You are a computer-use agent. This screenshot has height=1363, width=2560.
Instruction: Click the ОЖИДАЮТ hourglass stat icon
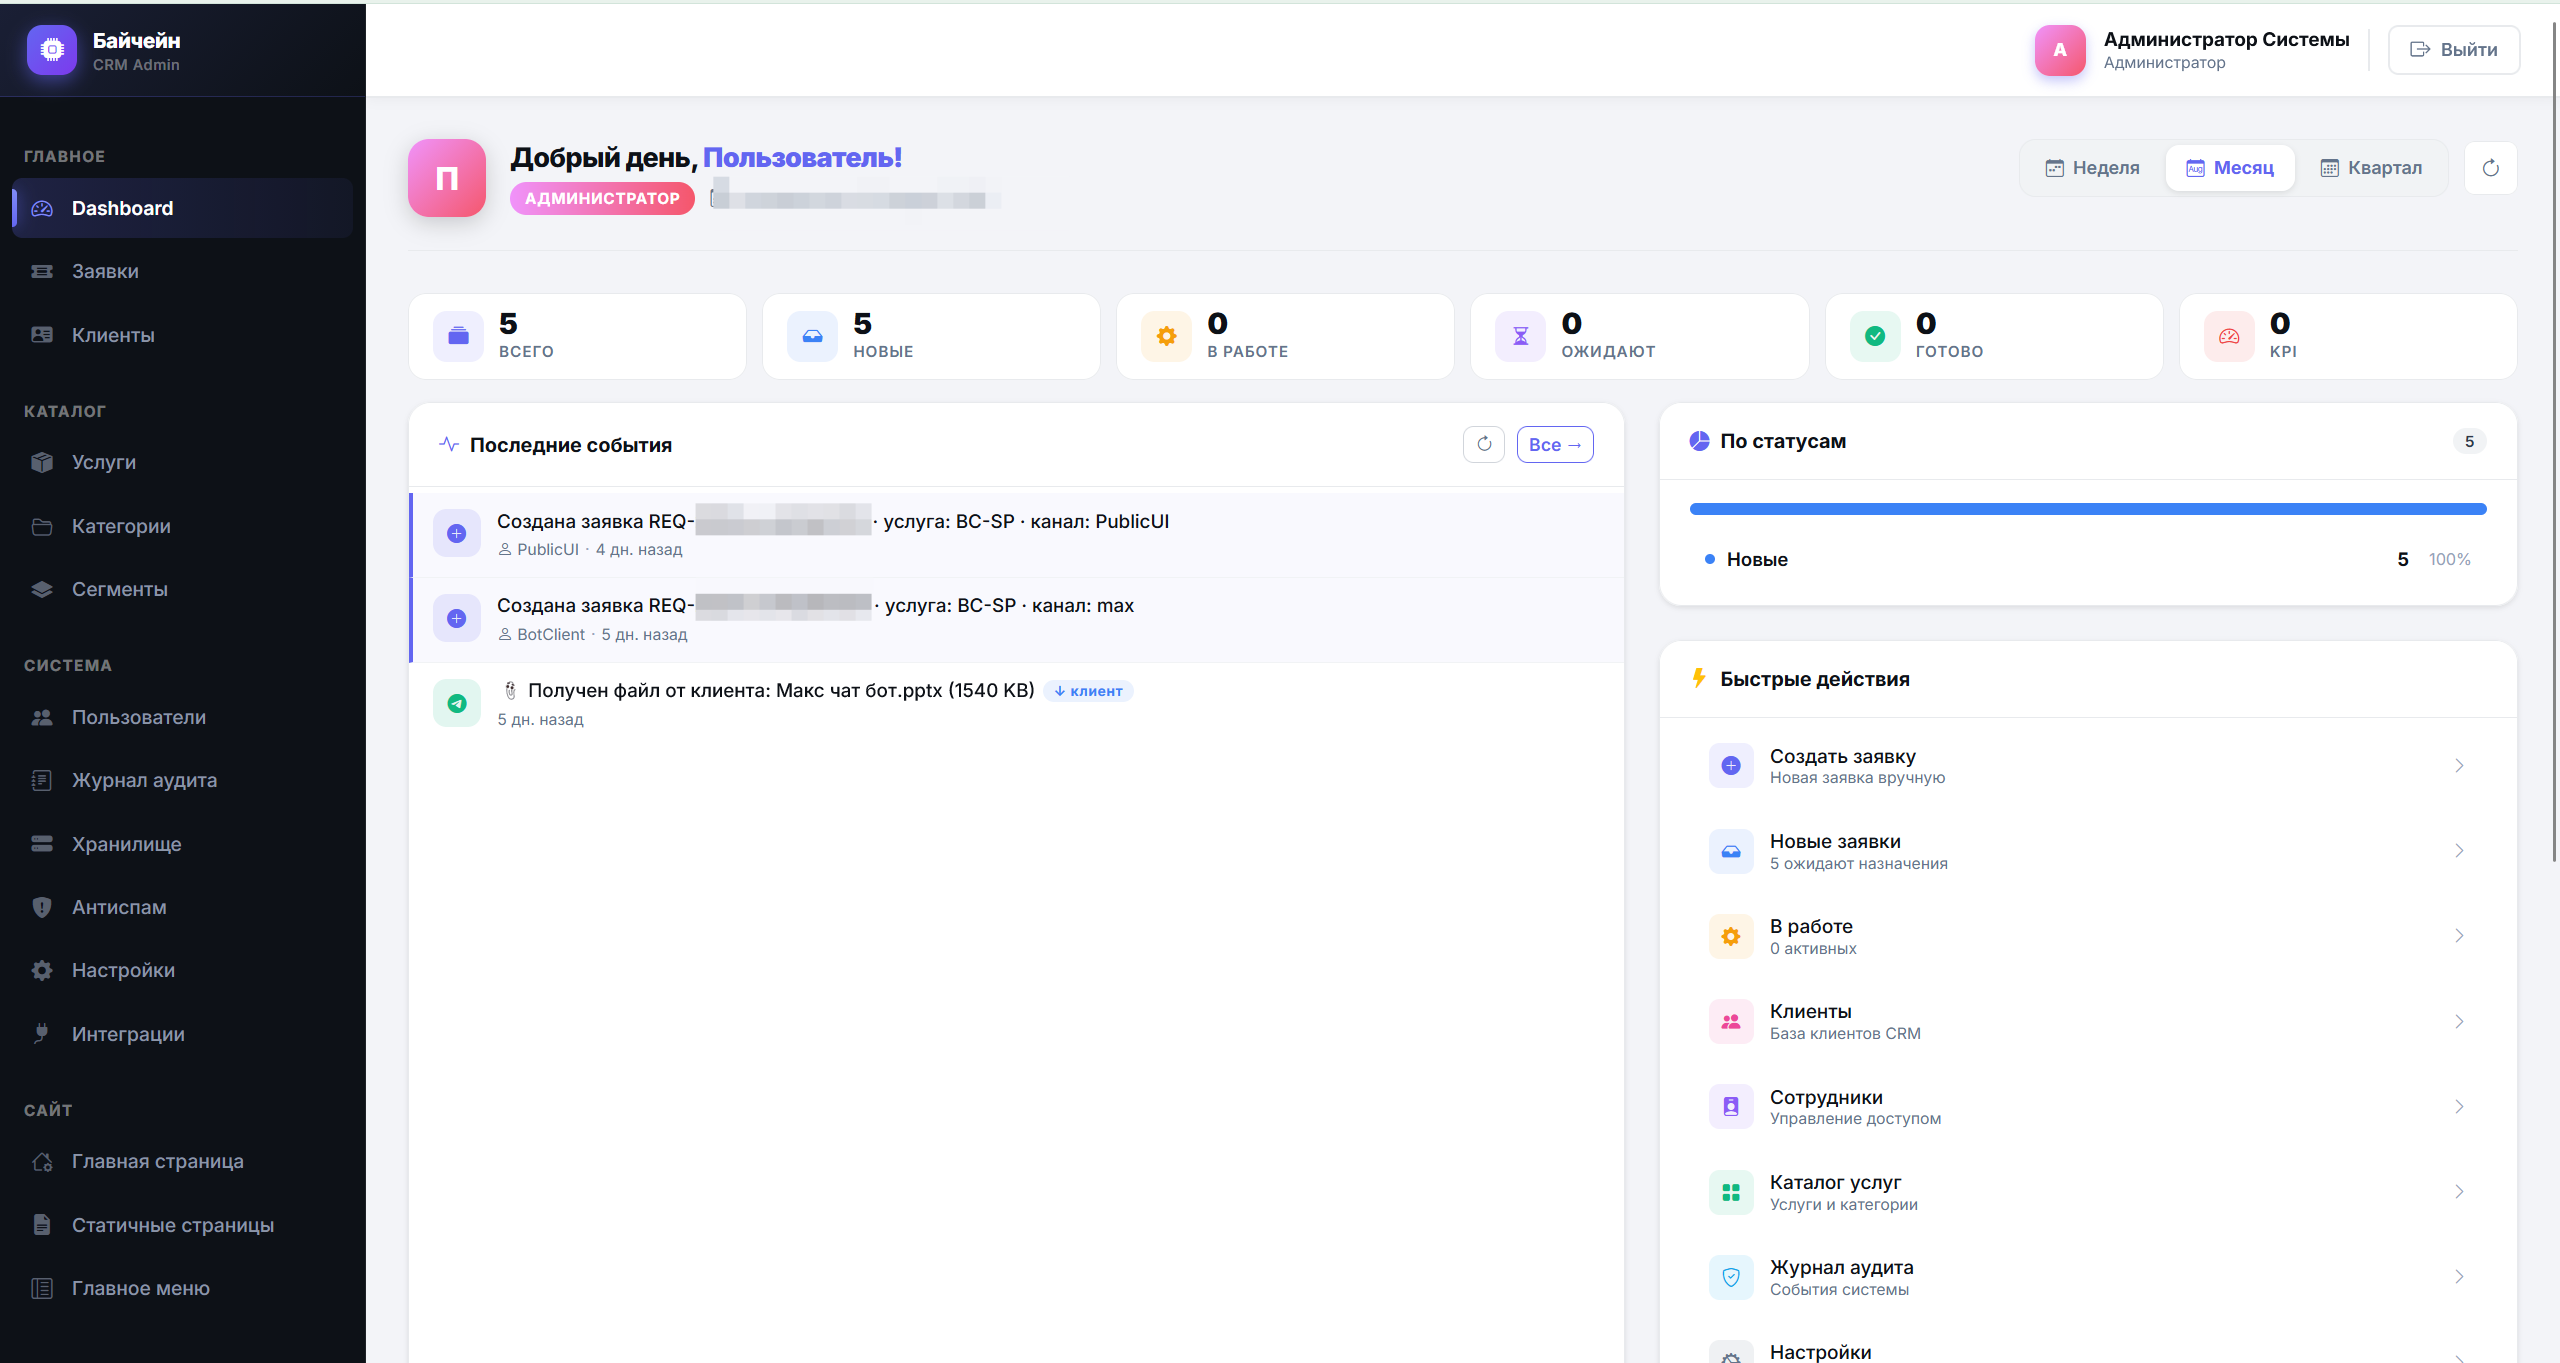[x=1520, y=336]
